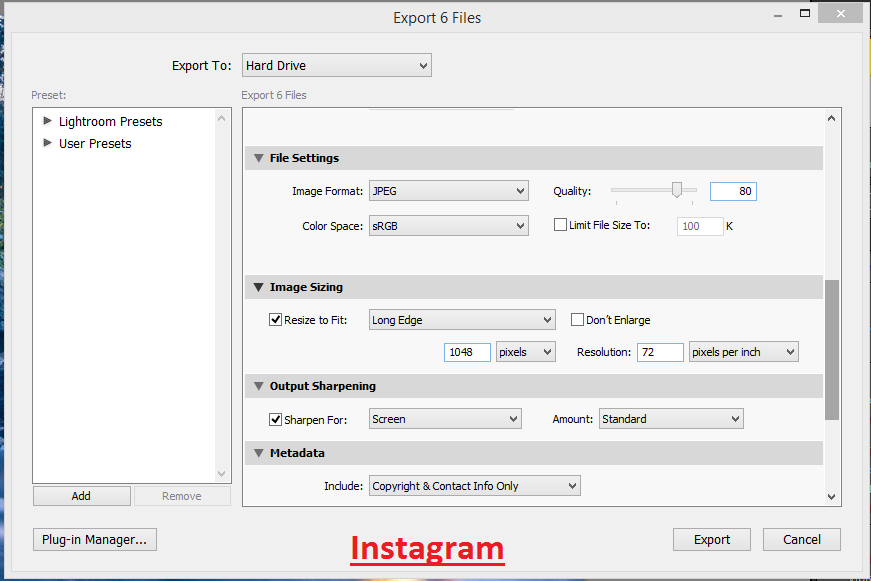Image resolution: width=871 pixels, height=581 pixels.
Task: Open the Image Format JPEG dropdown
Action: click(449, 191)
